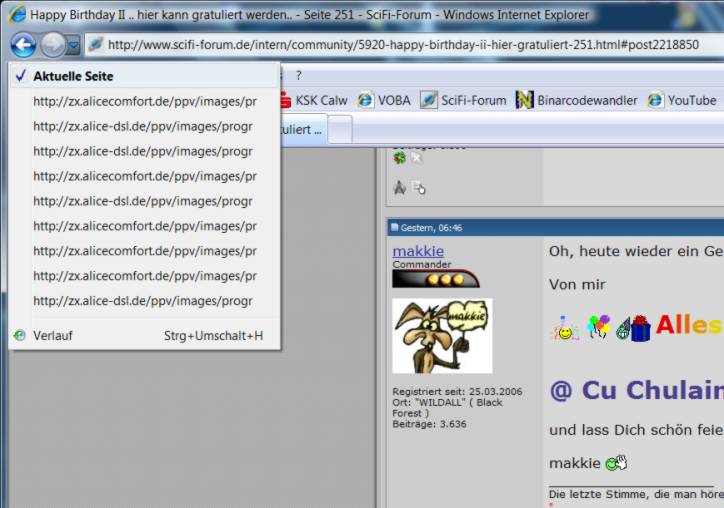The image size is (724, 508).
Task: Open the KSK Calw favorite
Action: click(312, 100)
